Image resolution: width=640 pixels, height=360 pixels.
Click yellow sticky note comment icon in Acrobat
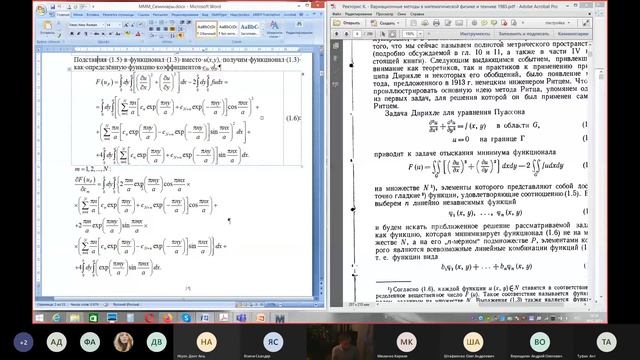point(484,23)
